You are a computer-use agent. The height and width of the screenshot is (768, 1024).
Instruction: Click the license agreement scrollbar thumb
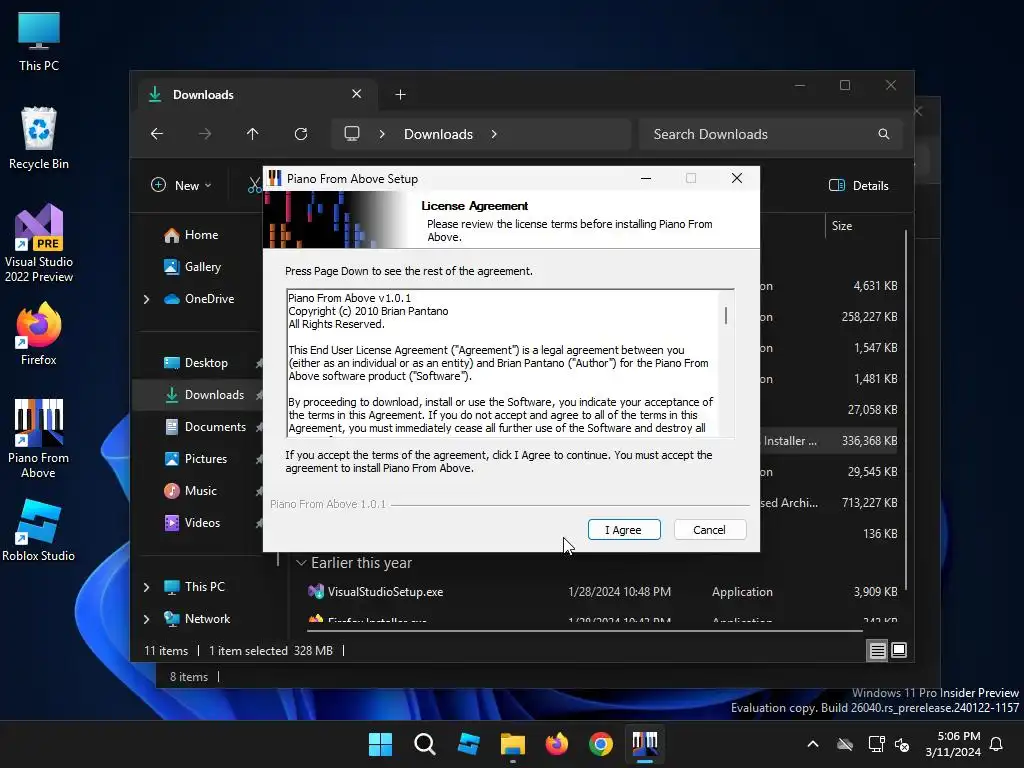click(726, 316)
